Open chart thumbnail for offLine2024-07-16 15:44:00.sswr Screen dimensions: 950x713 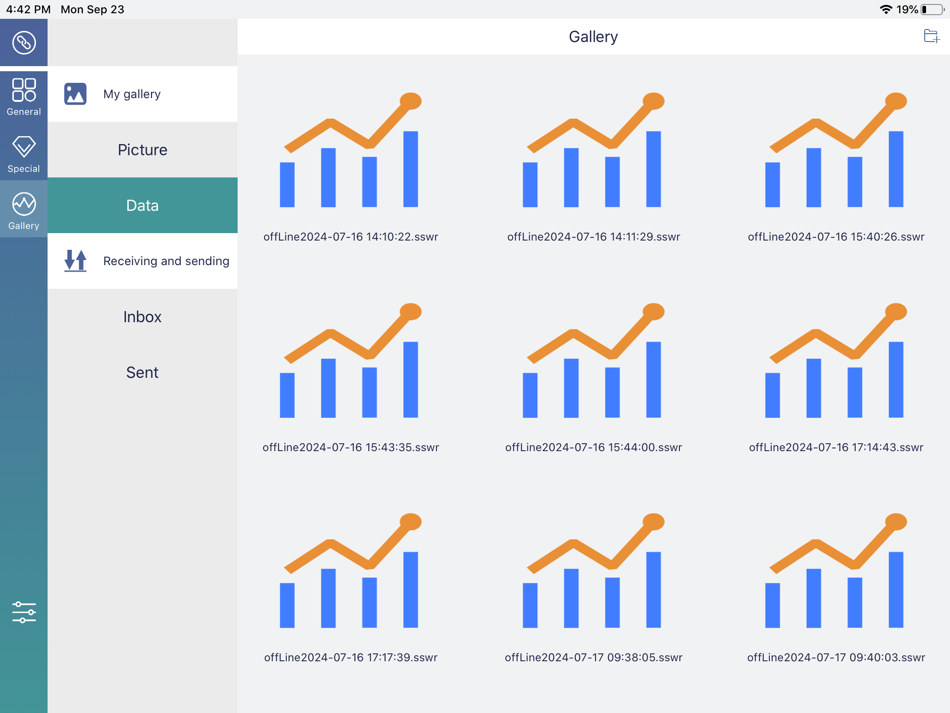594,360
